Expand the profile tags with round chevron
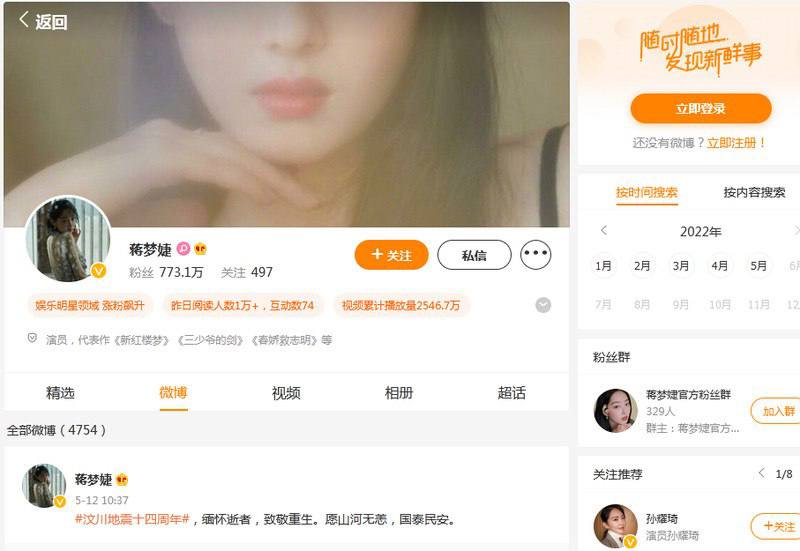800x551 pixels. pos(543,305)
